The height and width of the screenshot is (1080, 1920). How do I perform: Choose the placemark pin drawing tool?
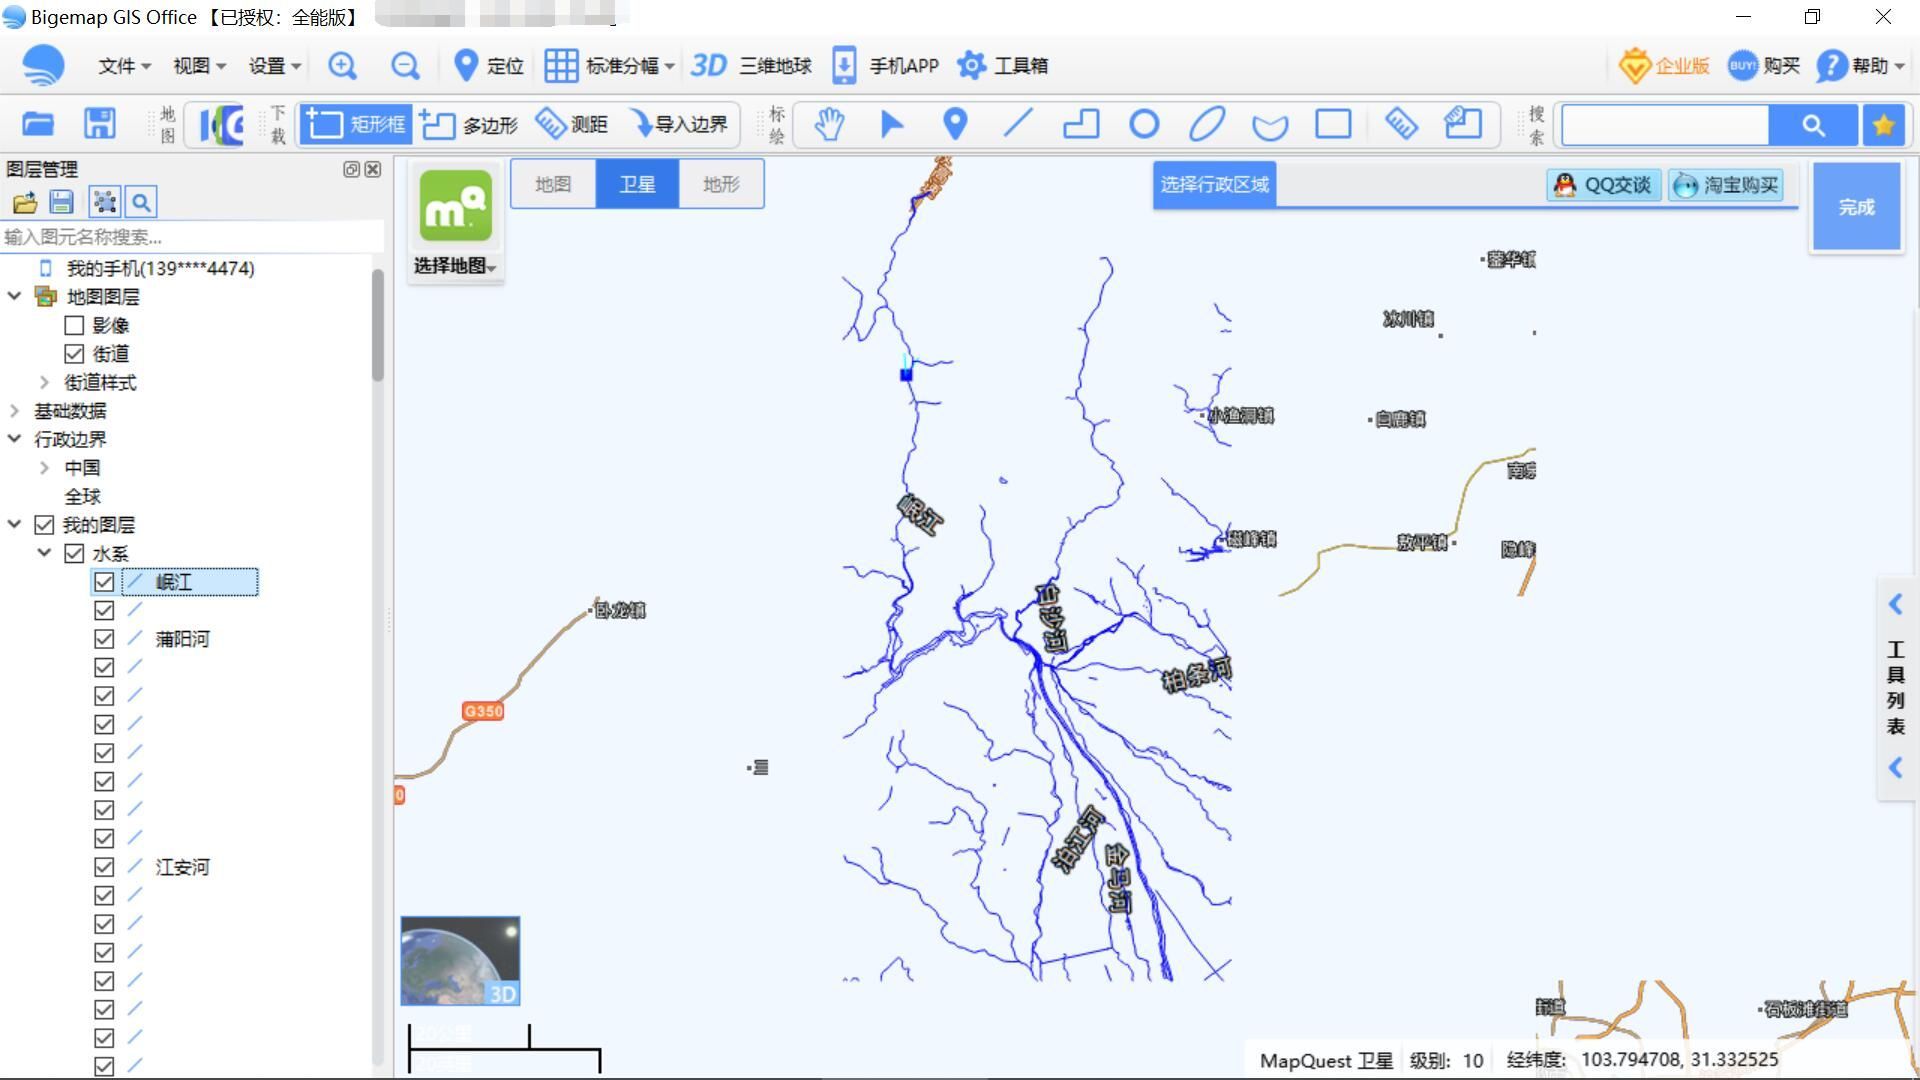pyautogui.click(x=955, y=125)
